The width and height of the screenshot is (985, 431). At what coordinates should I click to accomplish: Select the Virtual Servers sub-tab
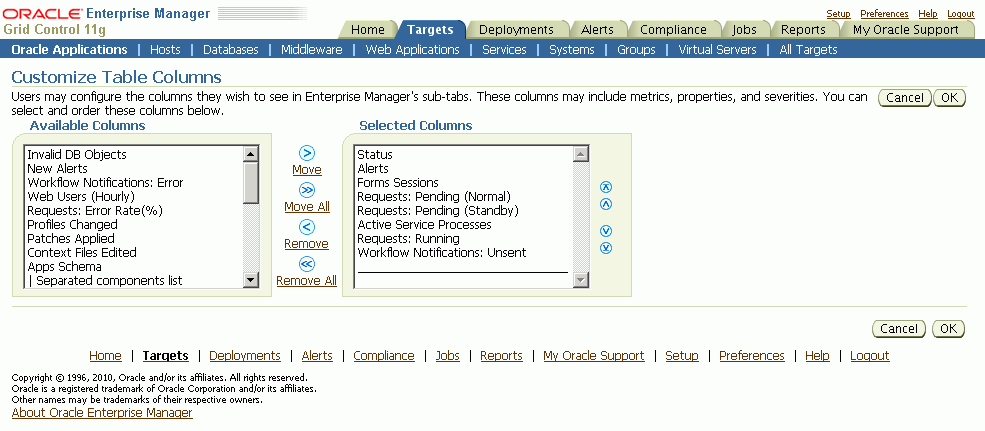click(x=717, y=50)
